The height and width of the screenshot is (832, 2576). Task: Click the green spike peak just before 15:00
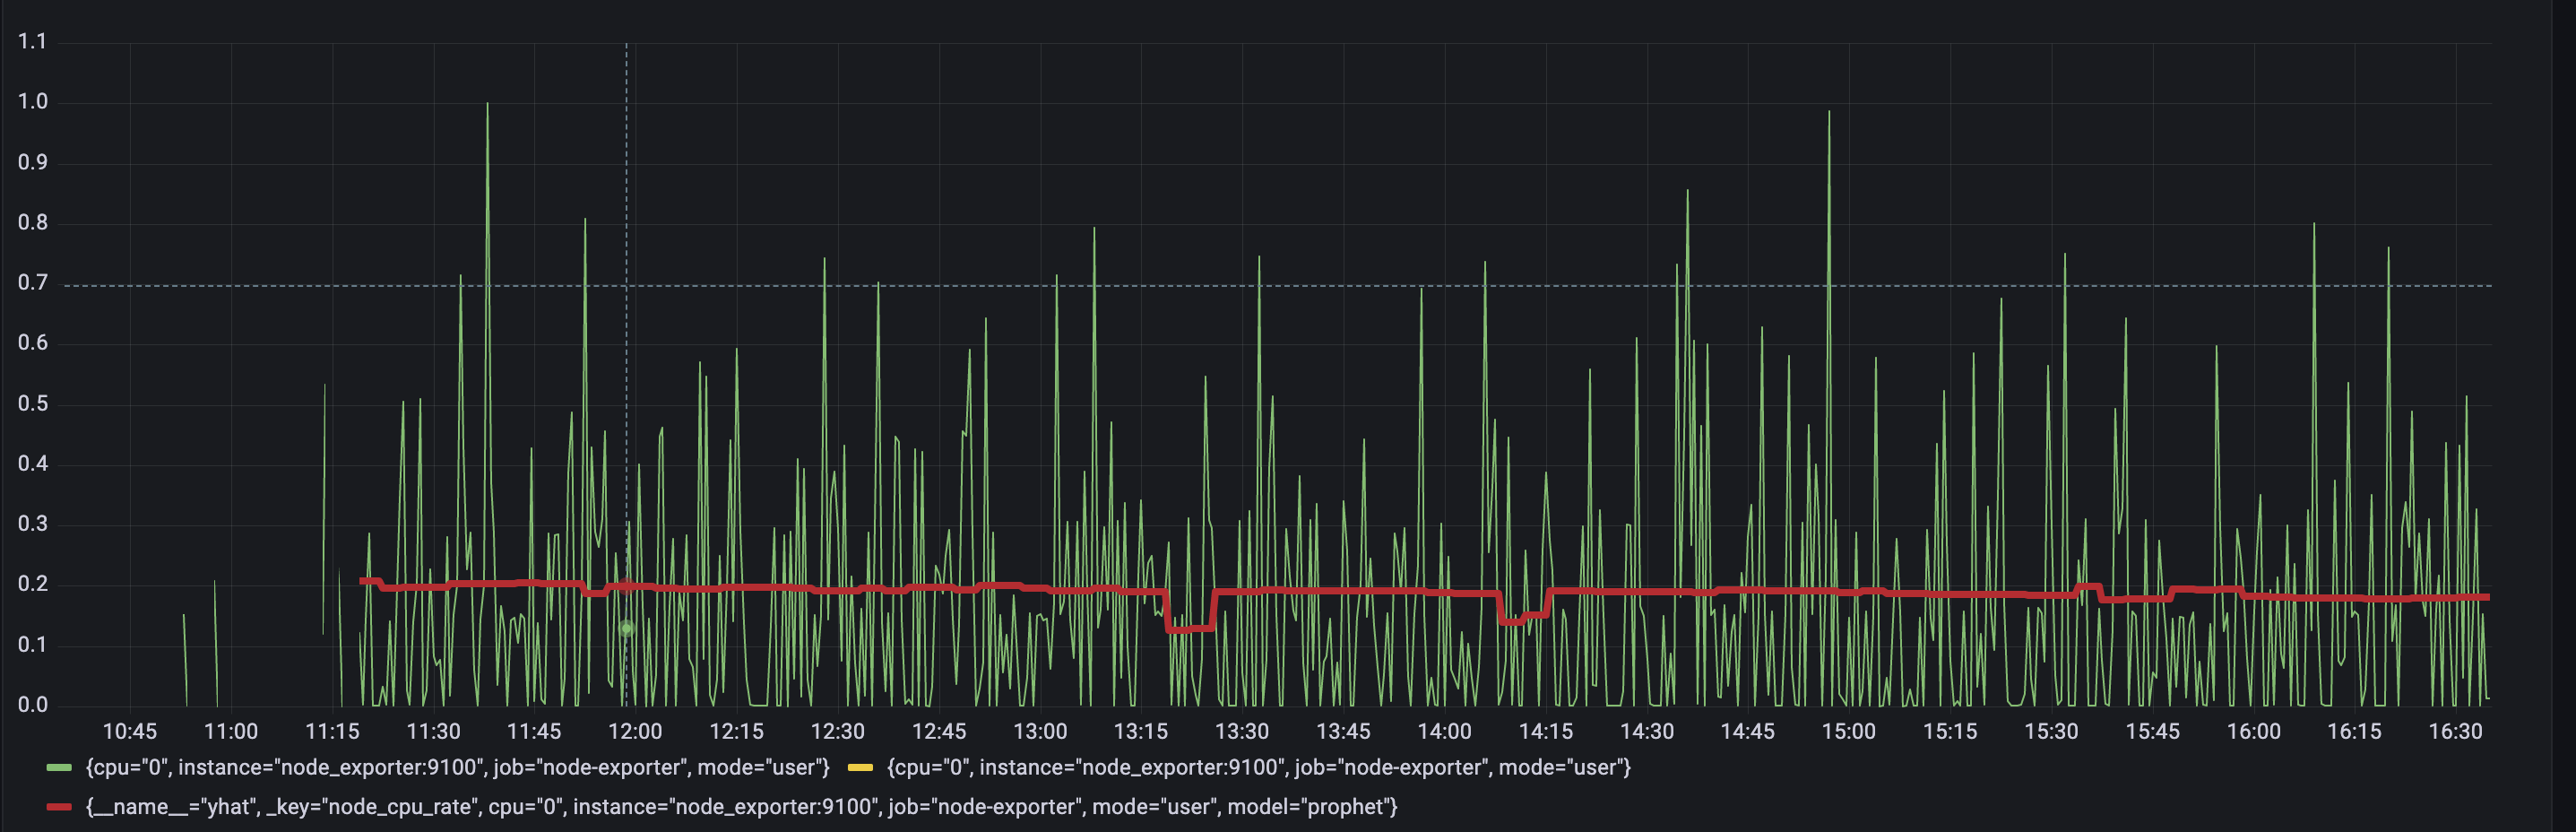[1829, 112]
